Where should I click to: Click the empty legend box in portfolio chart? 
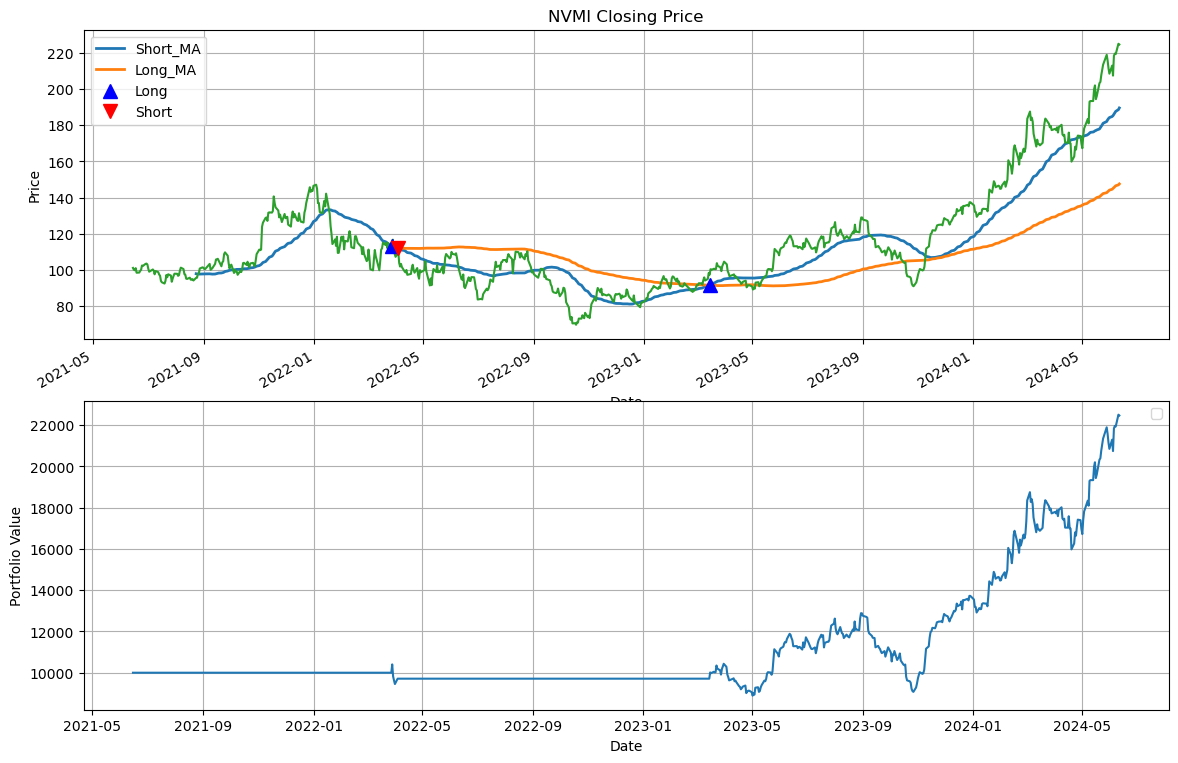[x=1157, y=414]
